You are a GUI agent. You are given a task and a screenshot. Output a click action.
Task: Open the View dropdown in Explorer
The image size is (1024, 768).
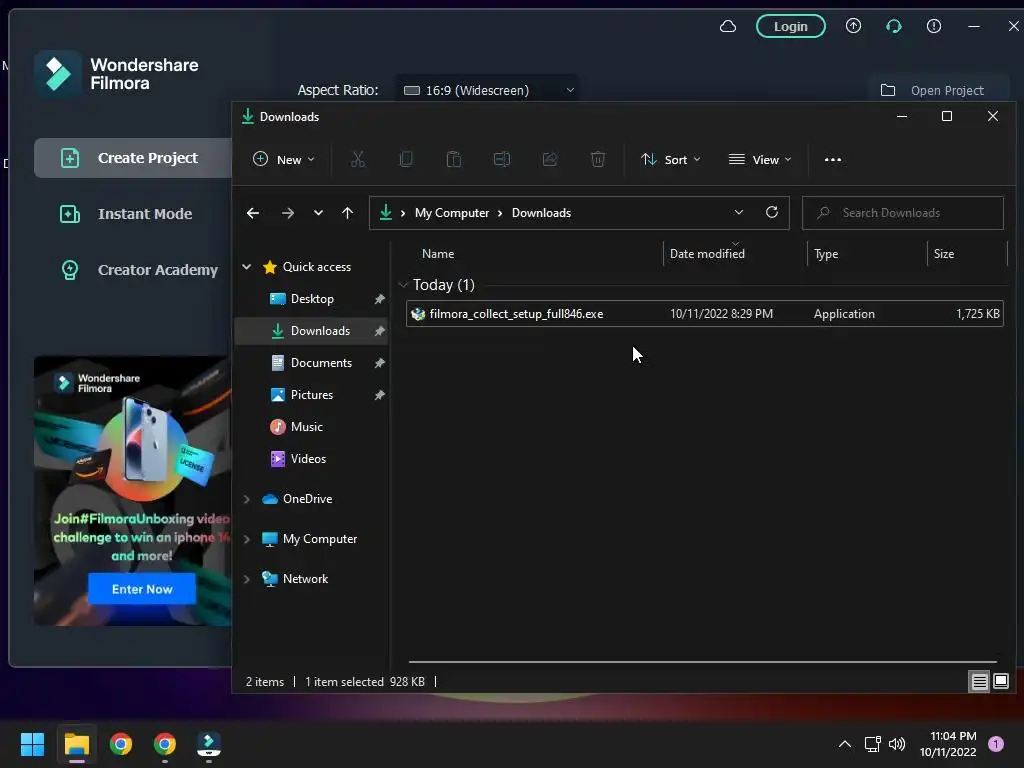tap(760, 159)
